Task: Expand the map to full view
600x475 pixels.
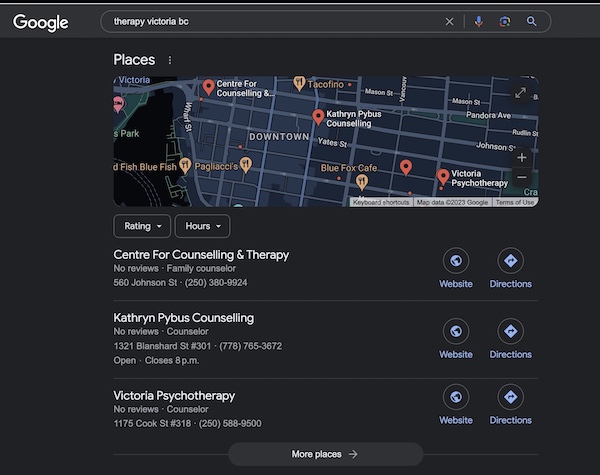Action: tap(520, 93)
